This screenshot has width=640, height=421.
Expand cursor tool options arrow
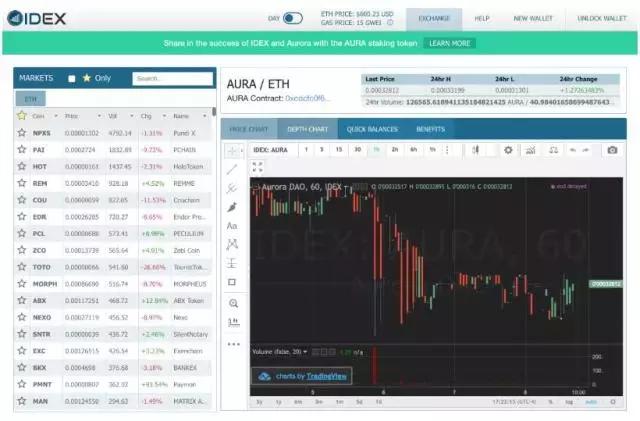tap(242, 151)
